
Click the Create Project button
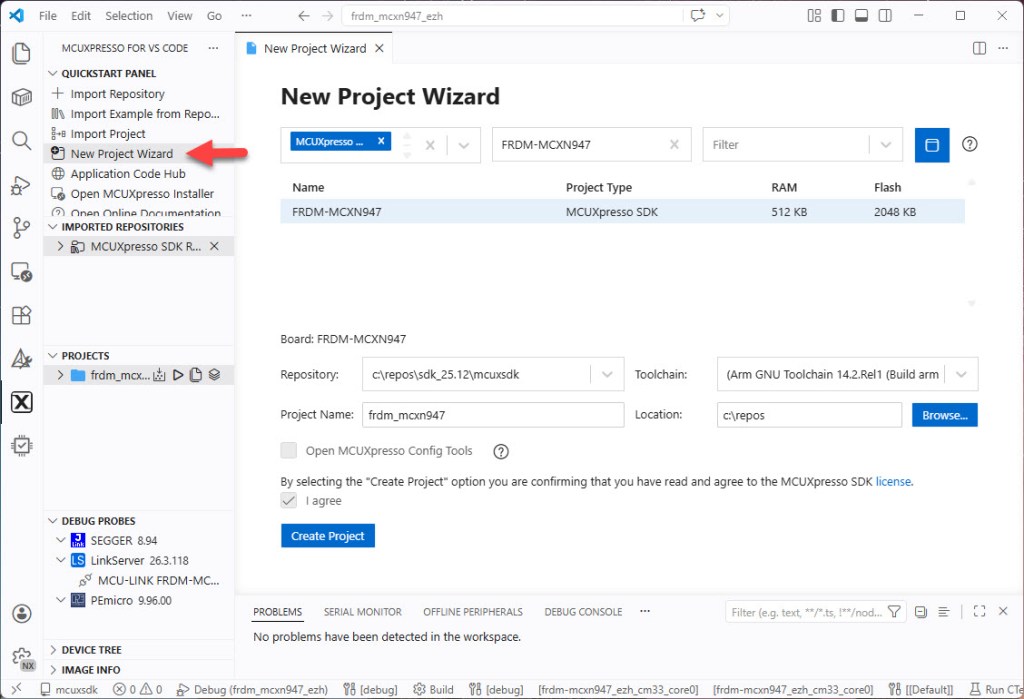tap(327, 535)
